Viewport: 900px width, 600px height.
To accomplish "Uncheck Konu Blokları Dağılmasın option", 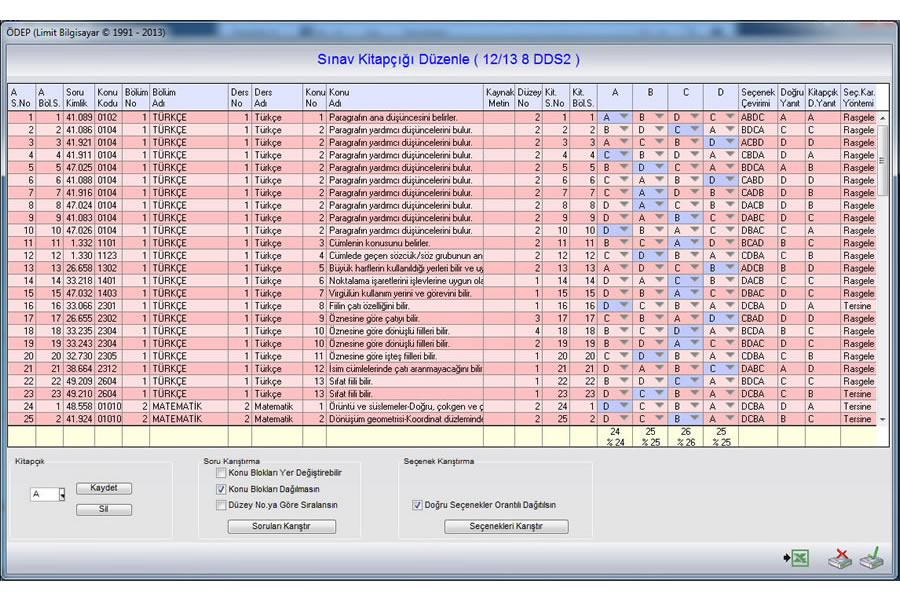I will pyautogui.click(x=221, y=489).
